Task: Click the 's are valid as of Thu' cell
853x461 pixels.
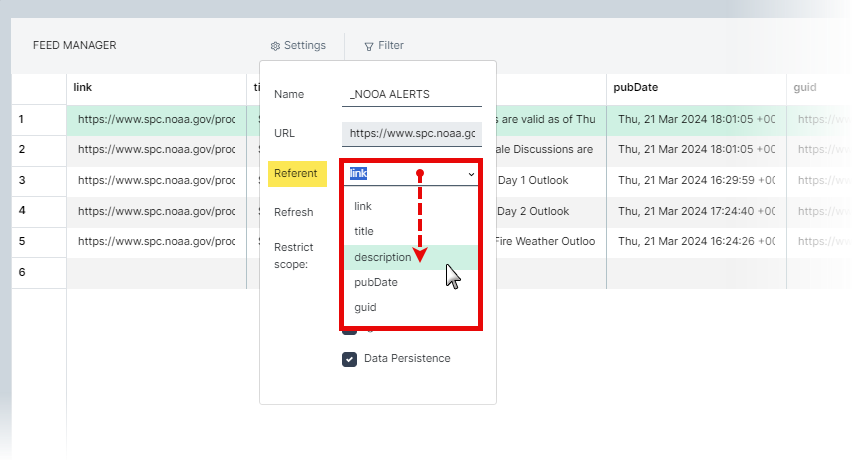Action: coord(551,120)
